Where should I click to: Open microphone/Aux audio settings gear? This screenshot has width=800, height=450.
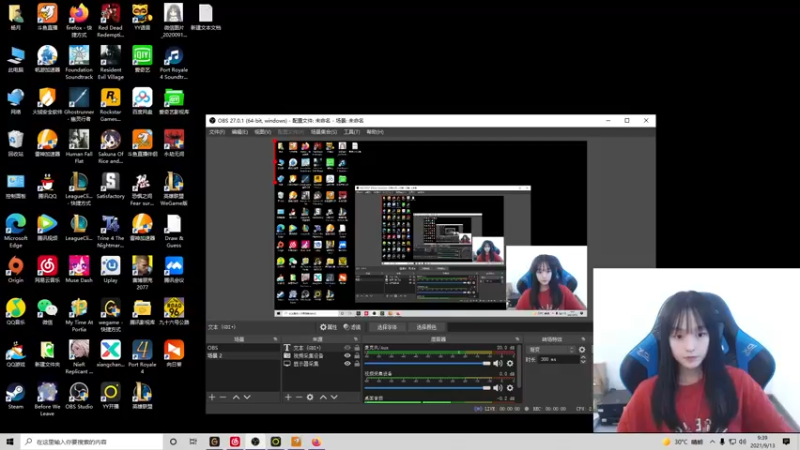point(510,363)
